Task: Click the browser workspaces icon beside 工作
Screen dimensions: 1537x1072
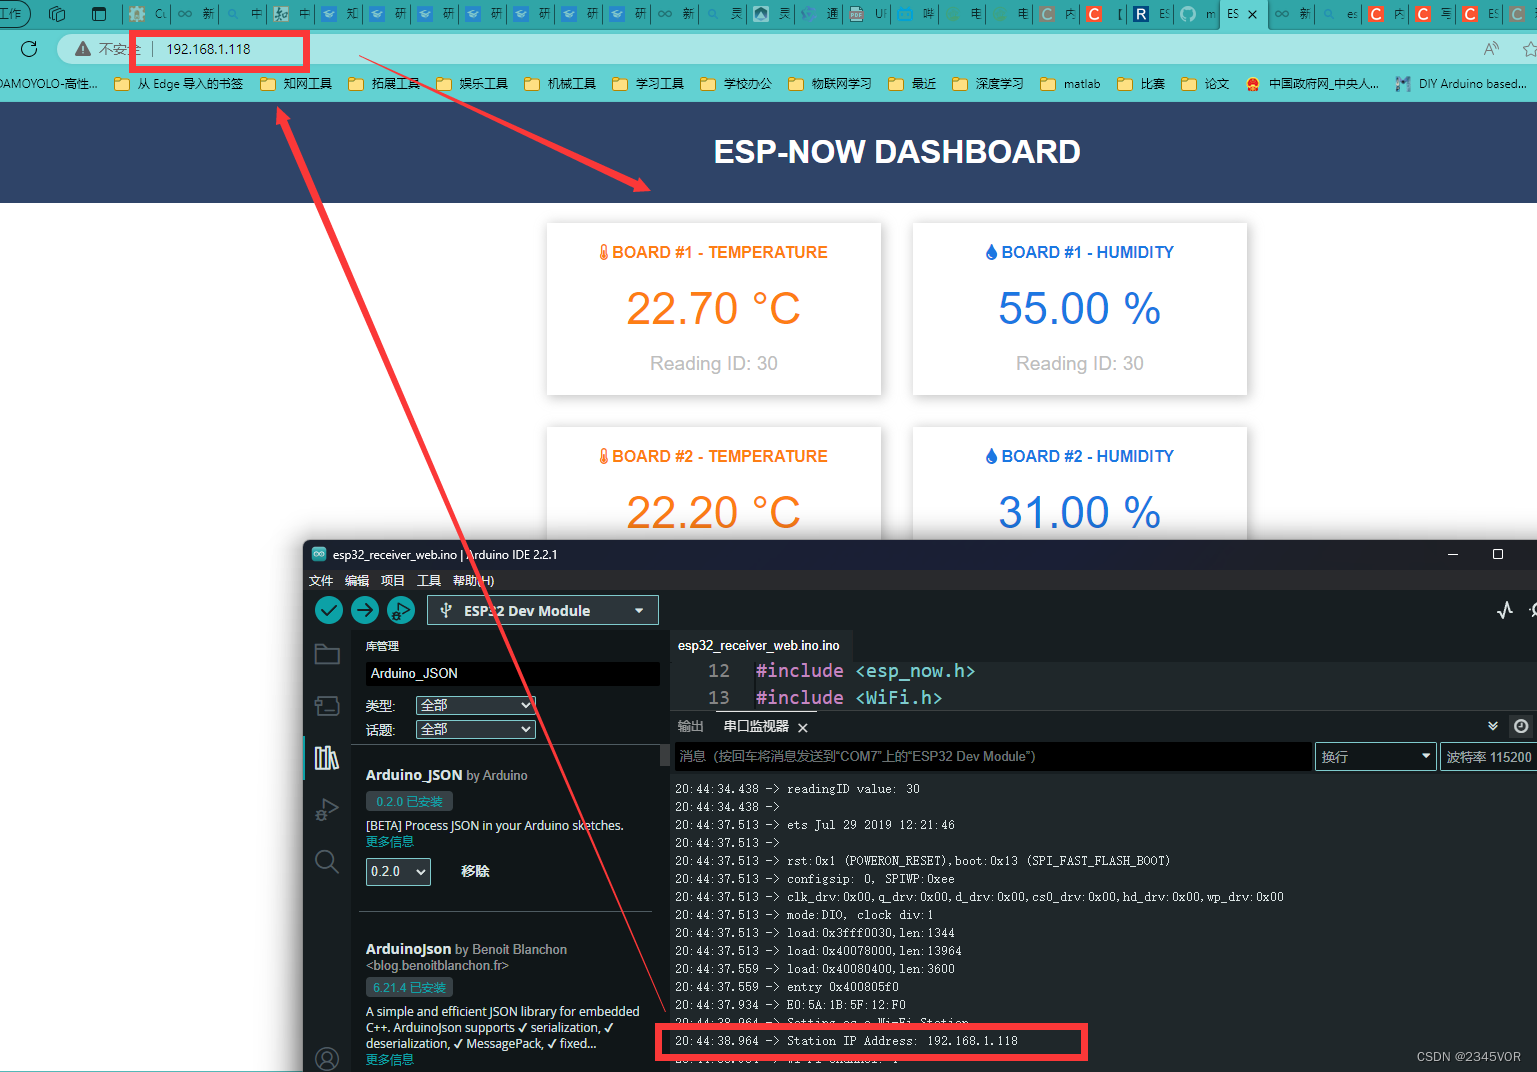Action: [x=57, y=14]
